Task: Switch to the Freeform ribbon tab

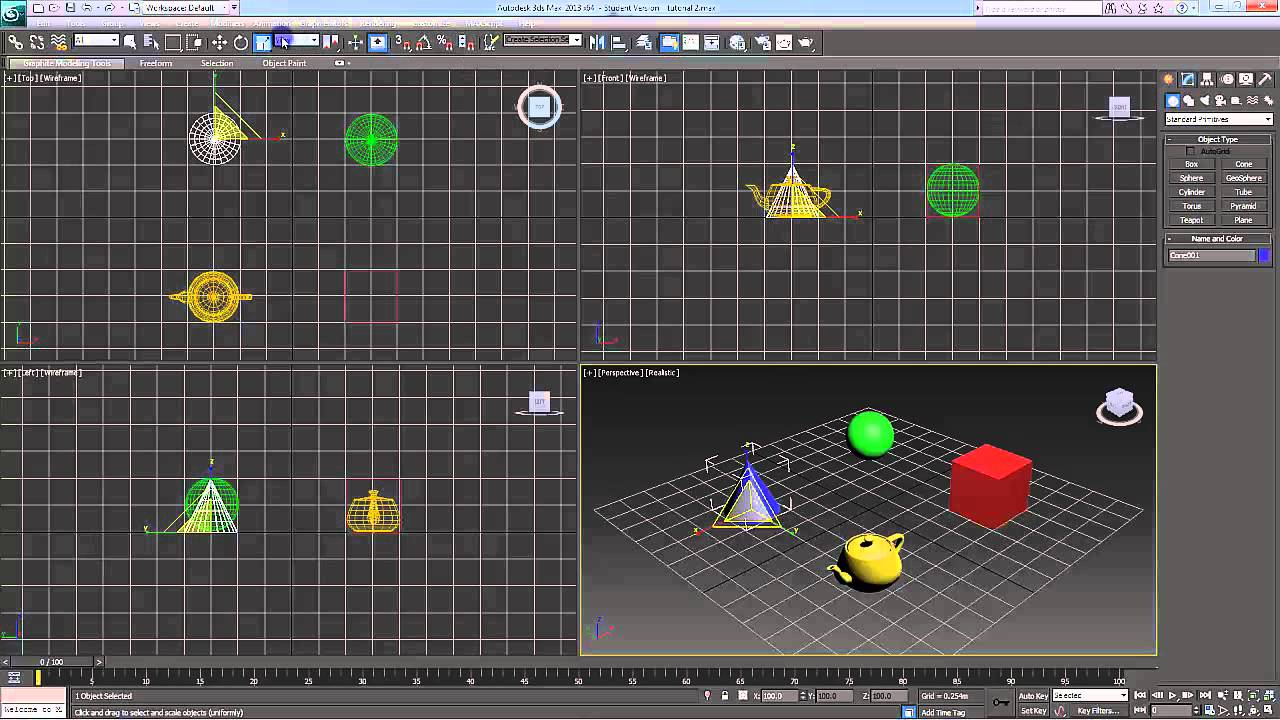Action: pos(156,63)
